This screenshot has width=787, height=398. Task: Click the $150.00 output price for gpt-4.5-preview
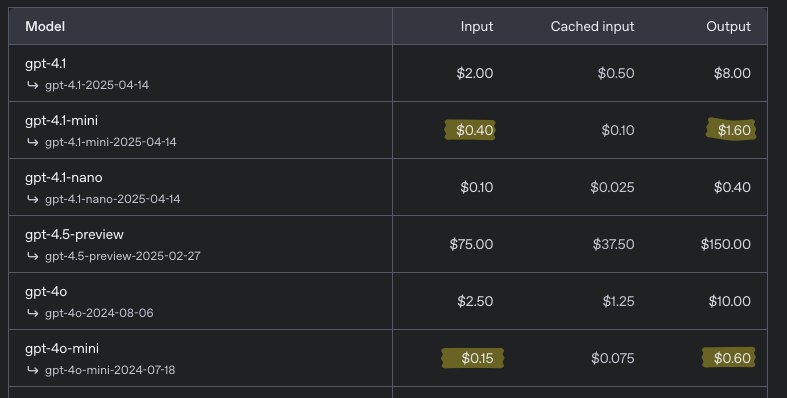[x=726, y=244]
